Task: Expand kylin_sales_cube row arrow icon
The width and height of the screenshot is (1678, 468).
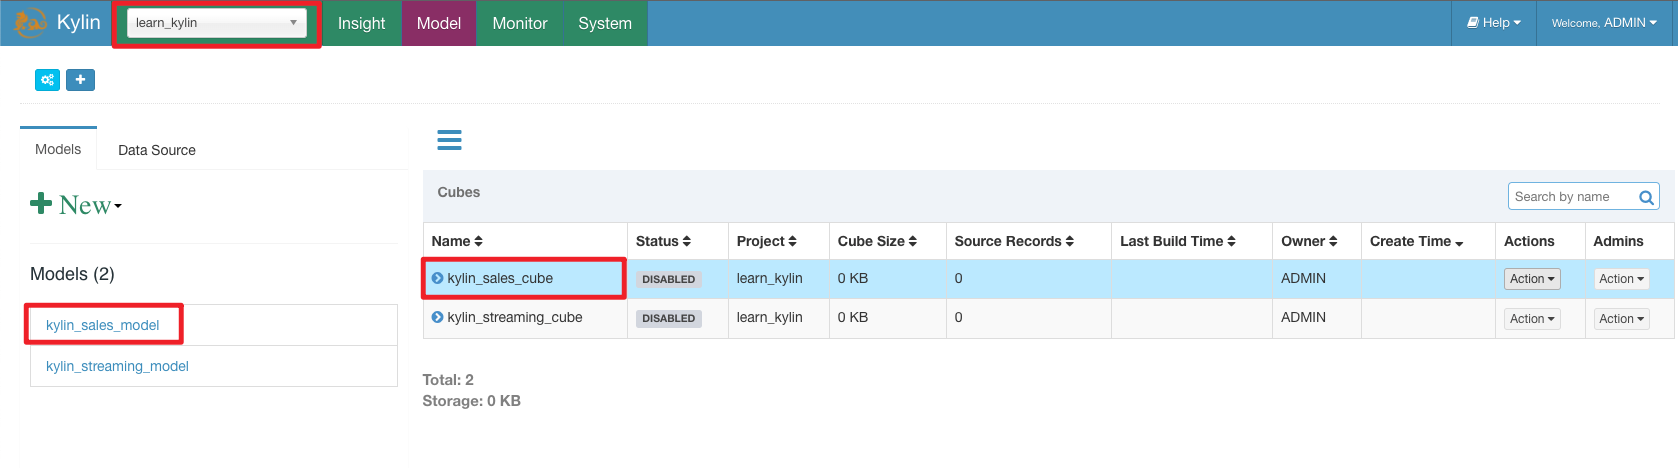Action: click(x=437, y=278)
